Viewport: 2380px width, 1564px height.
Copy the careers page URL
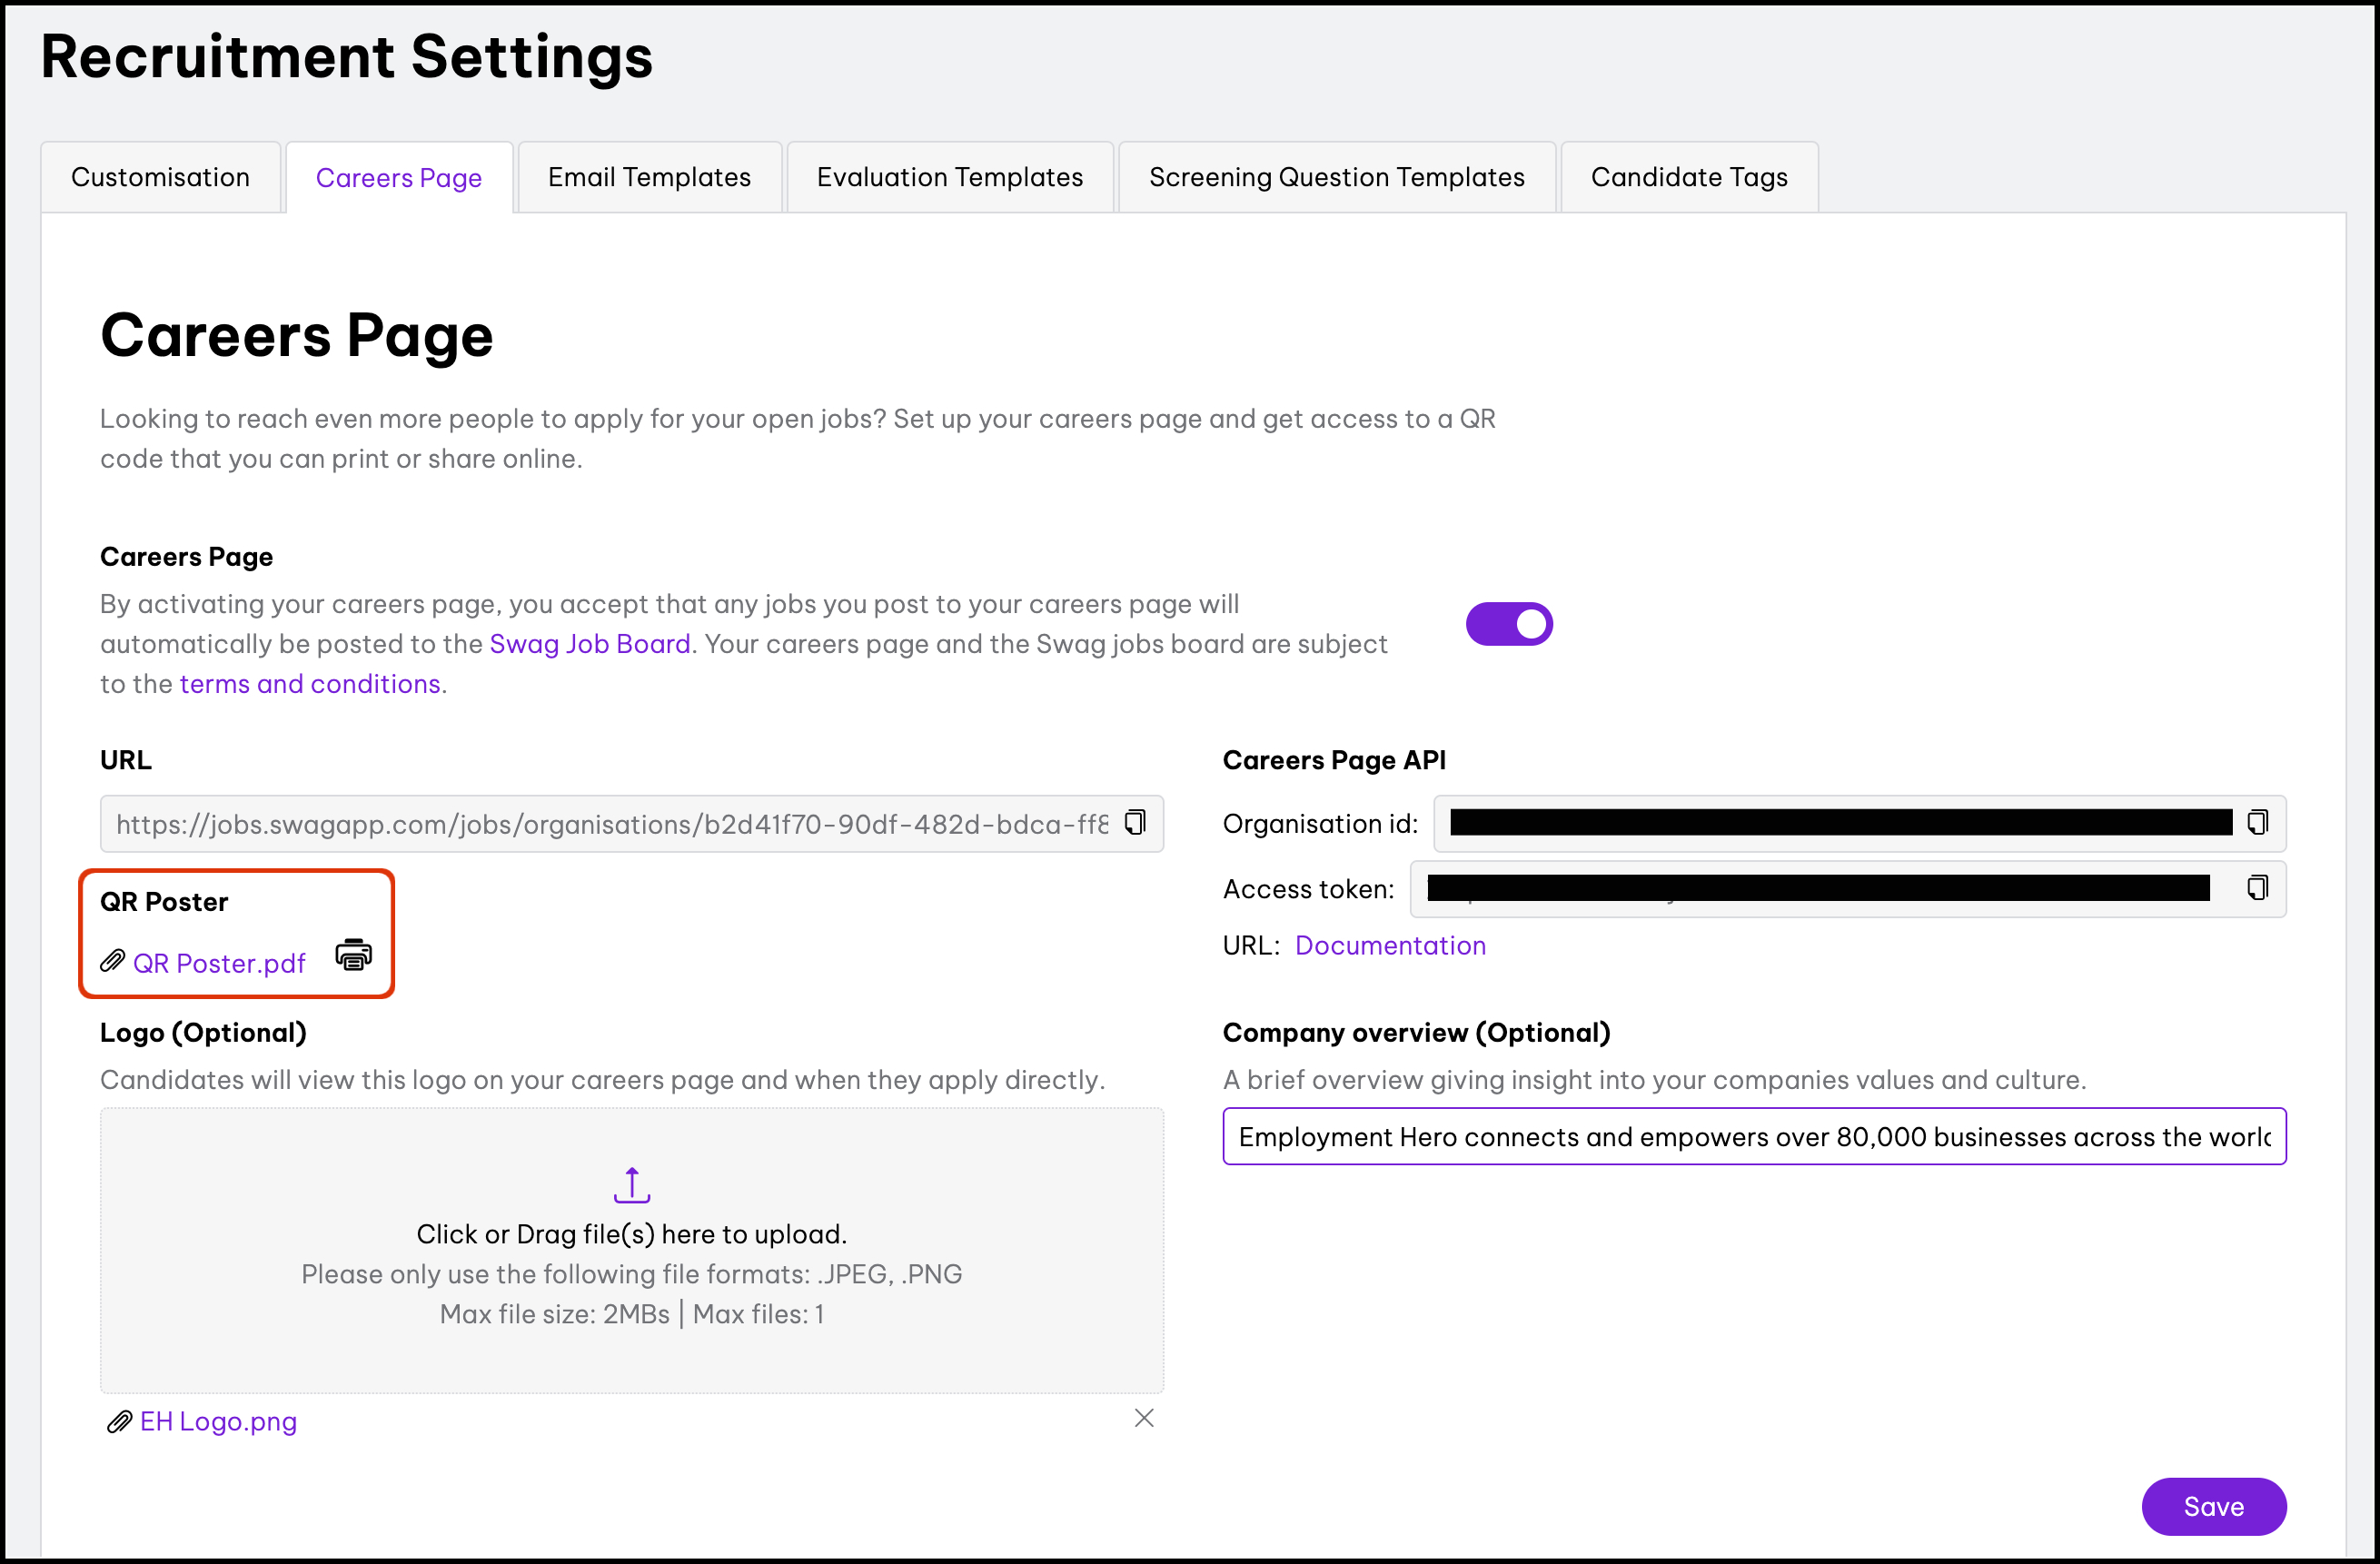point(1135,822)
